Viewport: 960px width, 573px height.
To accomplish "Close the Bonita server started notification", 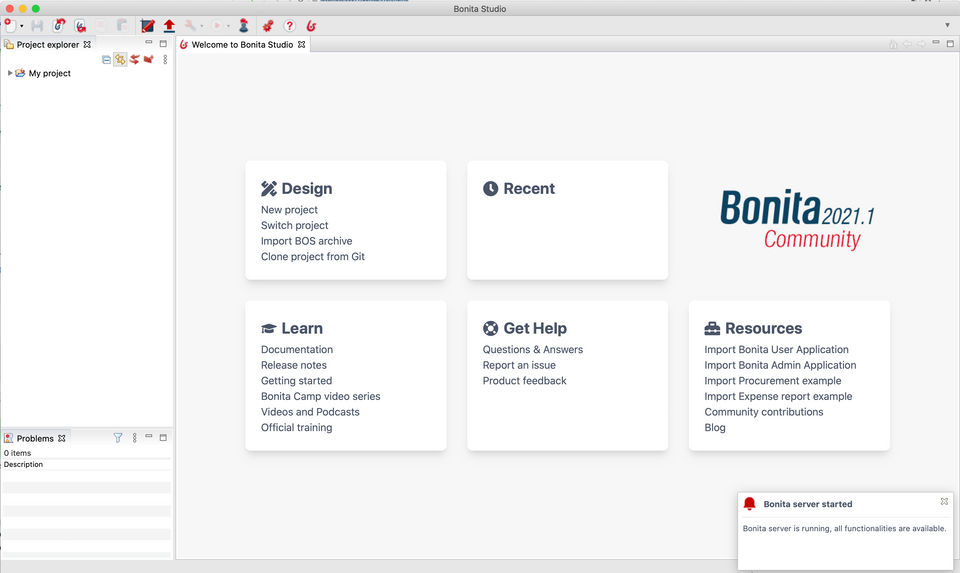I will tap(944, 501).
